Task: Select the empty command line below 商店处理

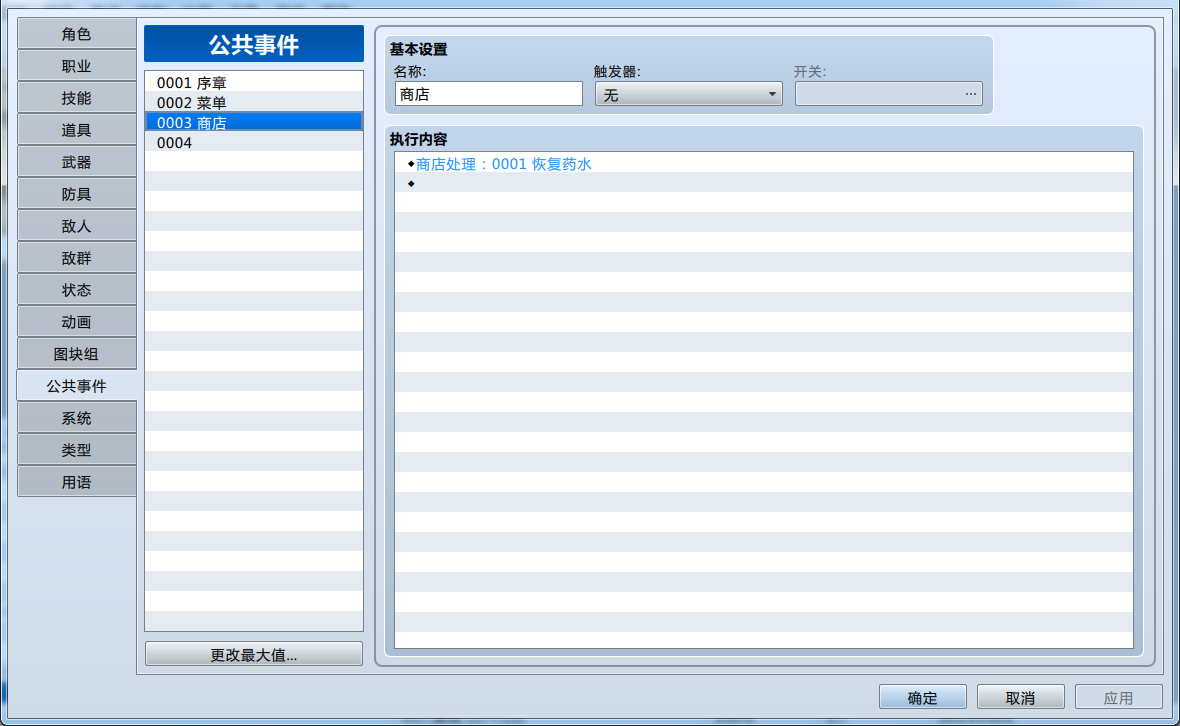Action: (764, 183)
